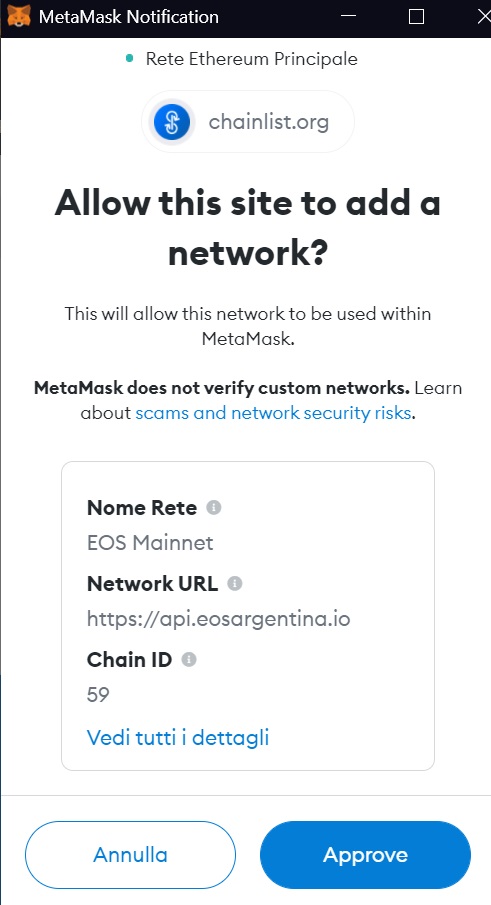Maximize the MetaMask Notification window
This screenshot has height=905, width=491.
tap(416, 16)
